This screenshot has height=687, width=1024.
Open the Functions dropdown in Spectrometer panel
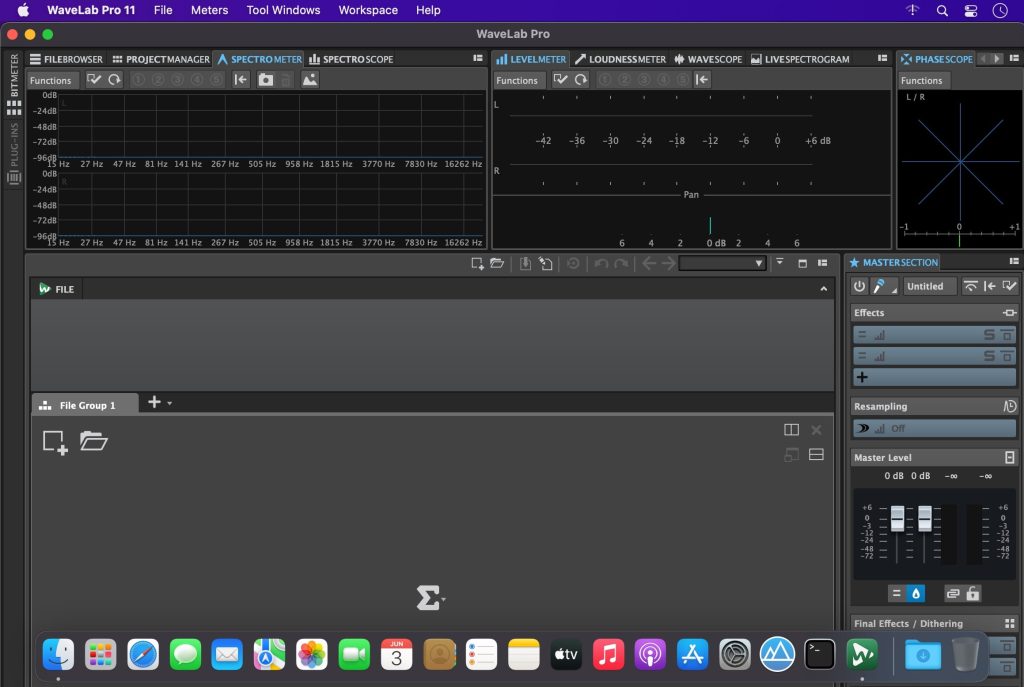point(51,80)
